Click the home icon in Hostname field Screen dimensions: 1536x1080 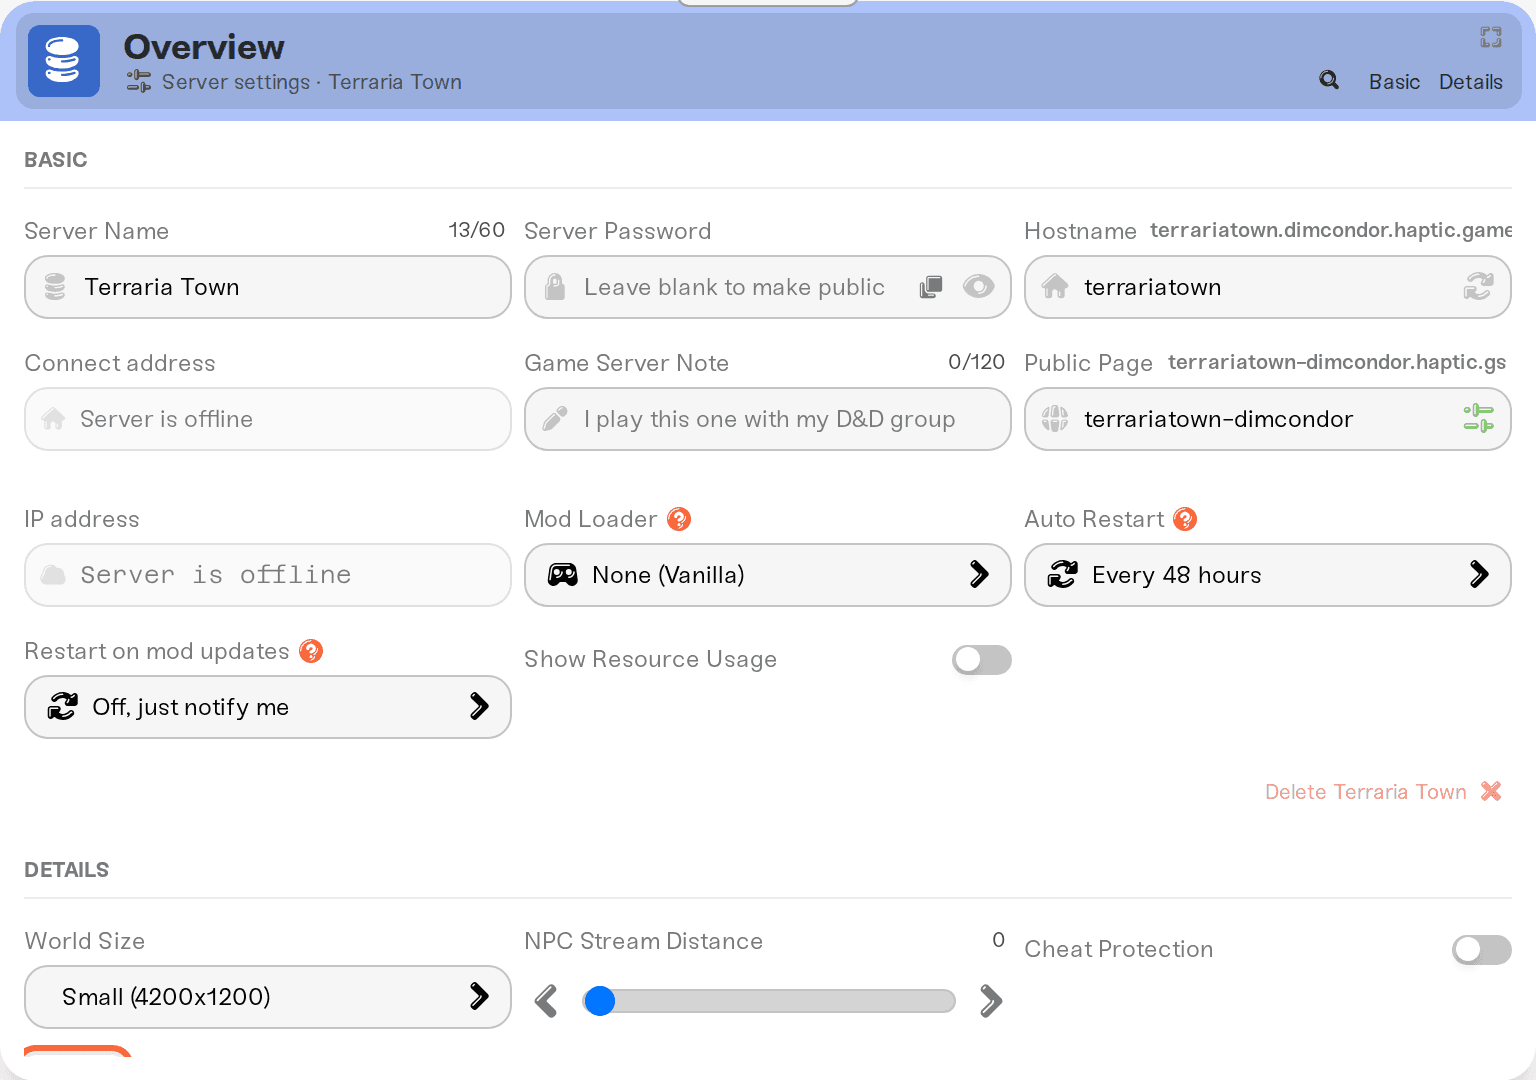coord(1055,287)
